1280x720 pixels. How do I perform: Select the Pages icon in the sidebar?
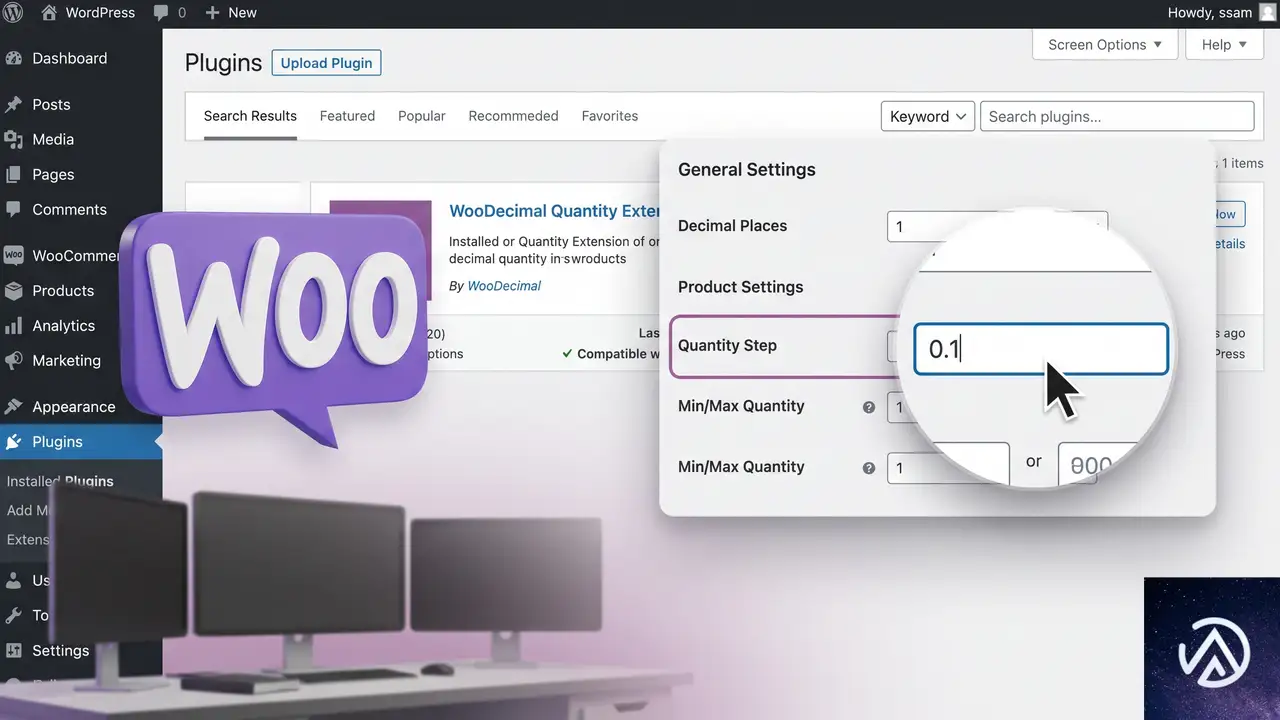click(14, 174)
